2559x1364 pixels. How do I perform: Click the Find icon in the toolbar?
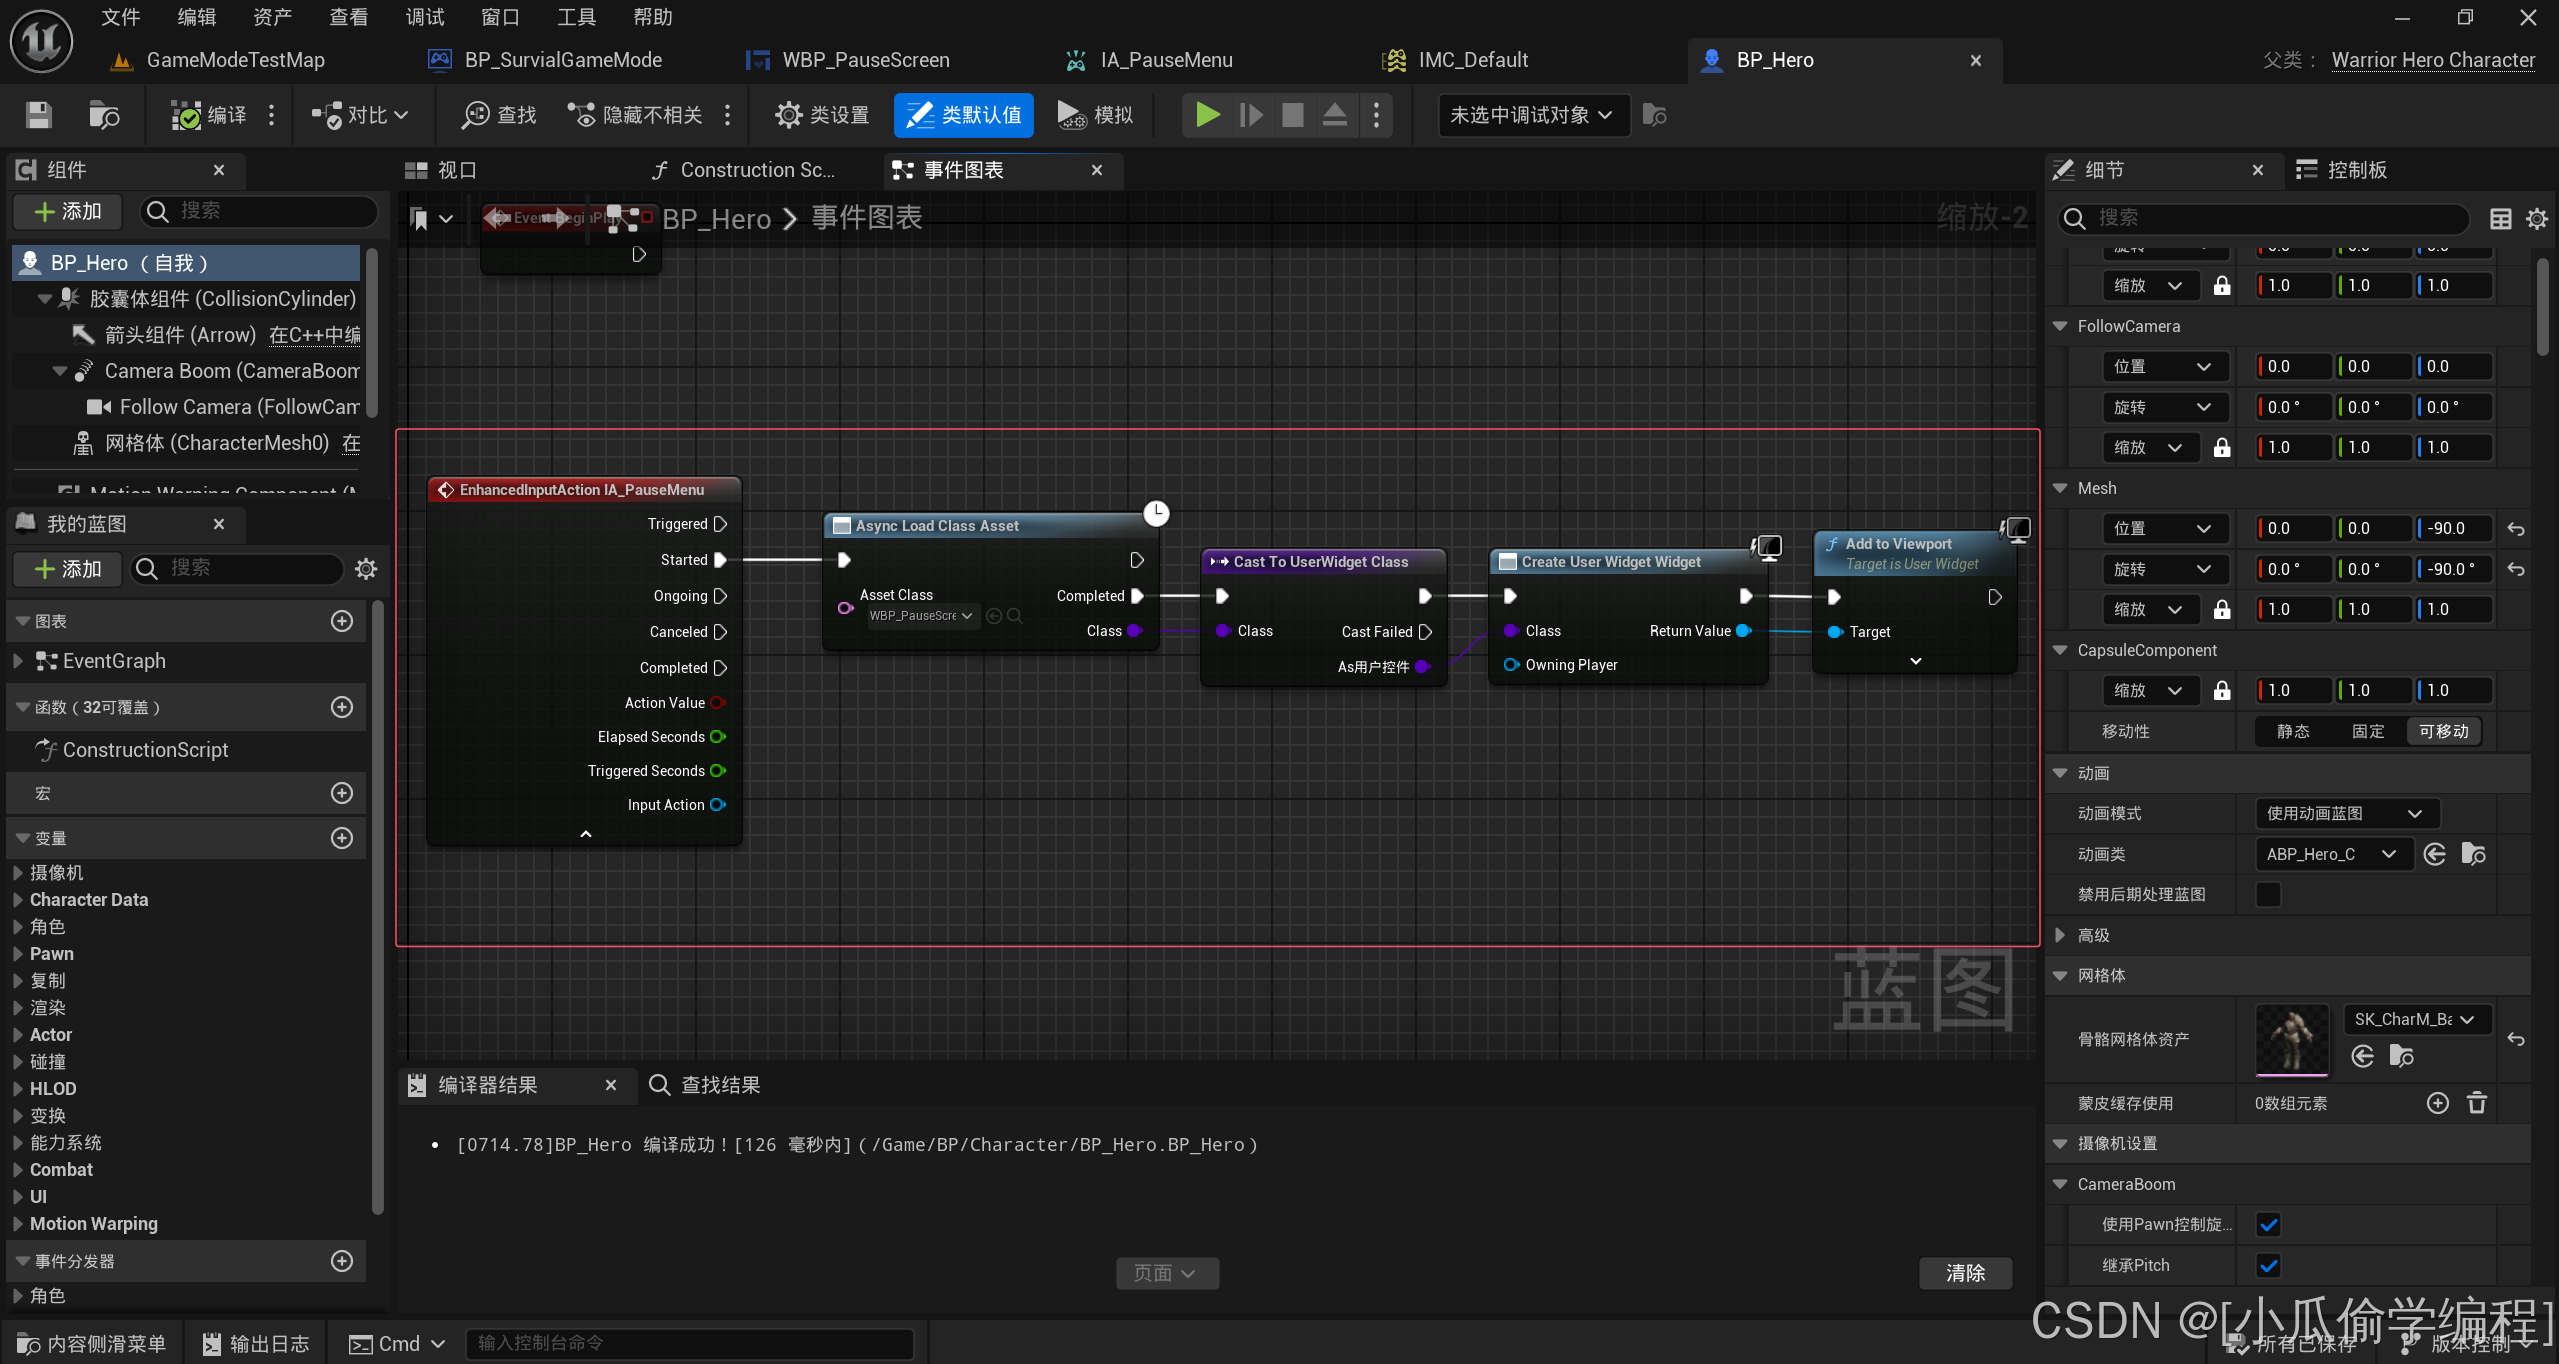[475, 115]
